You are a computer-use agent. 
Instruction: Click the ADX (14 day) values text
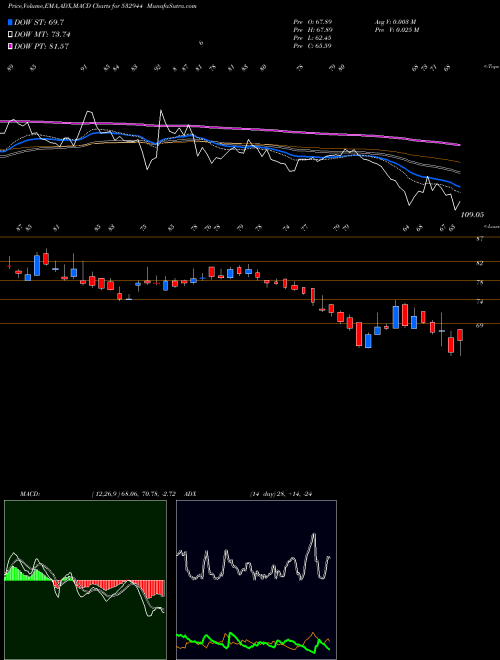pyautogui.click(x=281, y=494)
